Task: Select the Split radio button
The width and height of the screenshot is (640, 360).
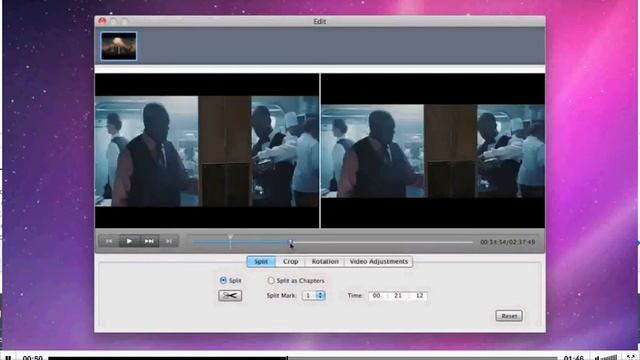Action: point(223,280)
